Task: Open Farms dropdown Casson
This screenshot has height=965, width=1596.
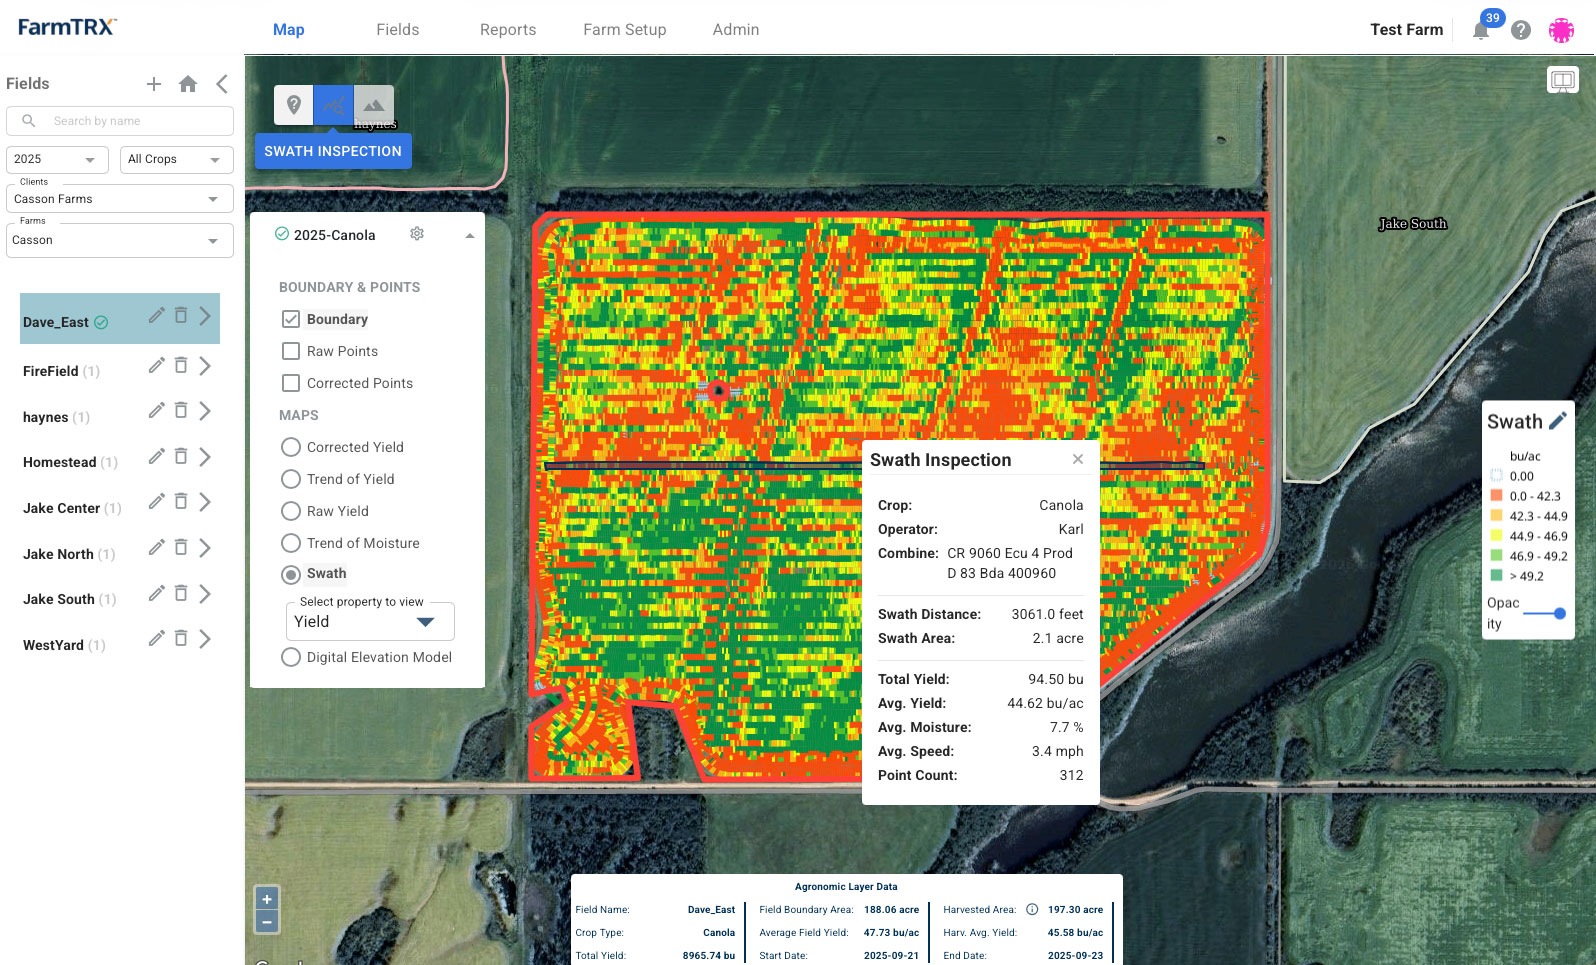Action: tap(120, 240)
